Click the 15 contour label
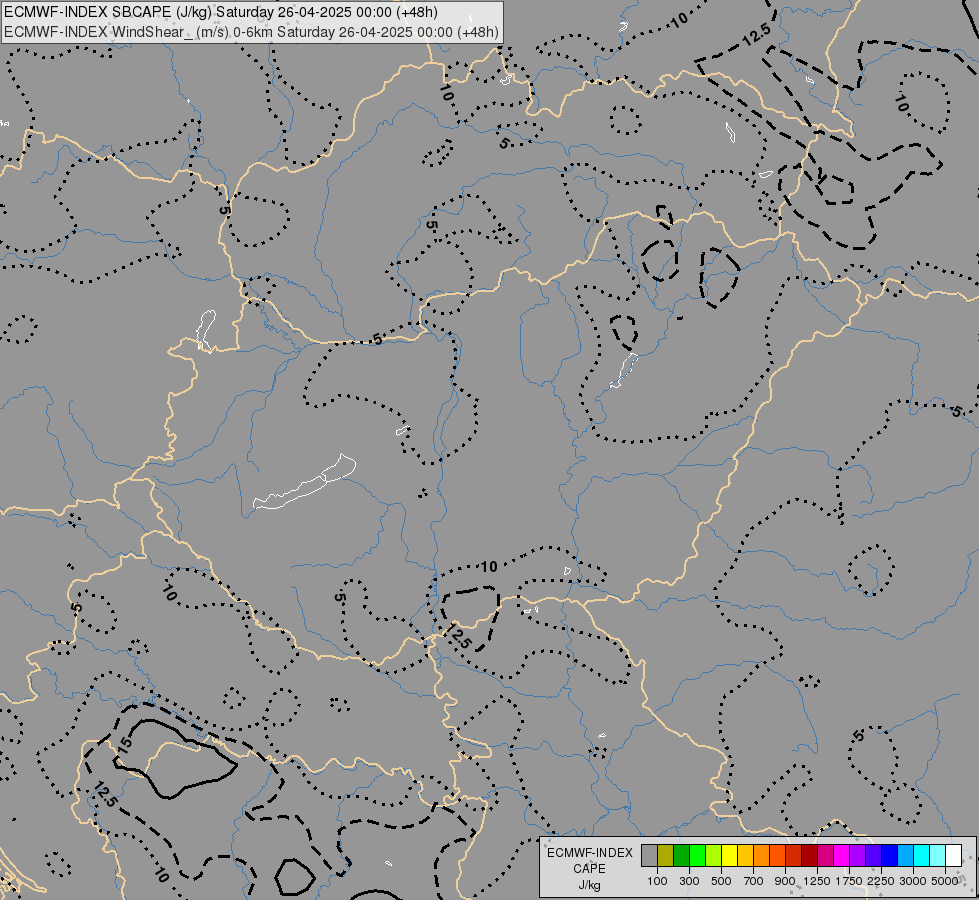The image size is (979, 900). coord(124,743)
